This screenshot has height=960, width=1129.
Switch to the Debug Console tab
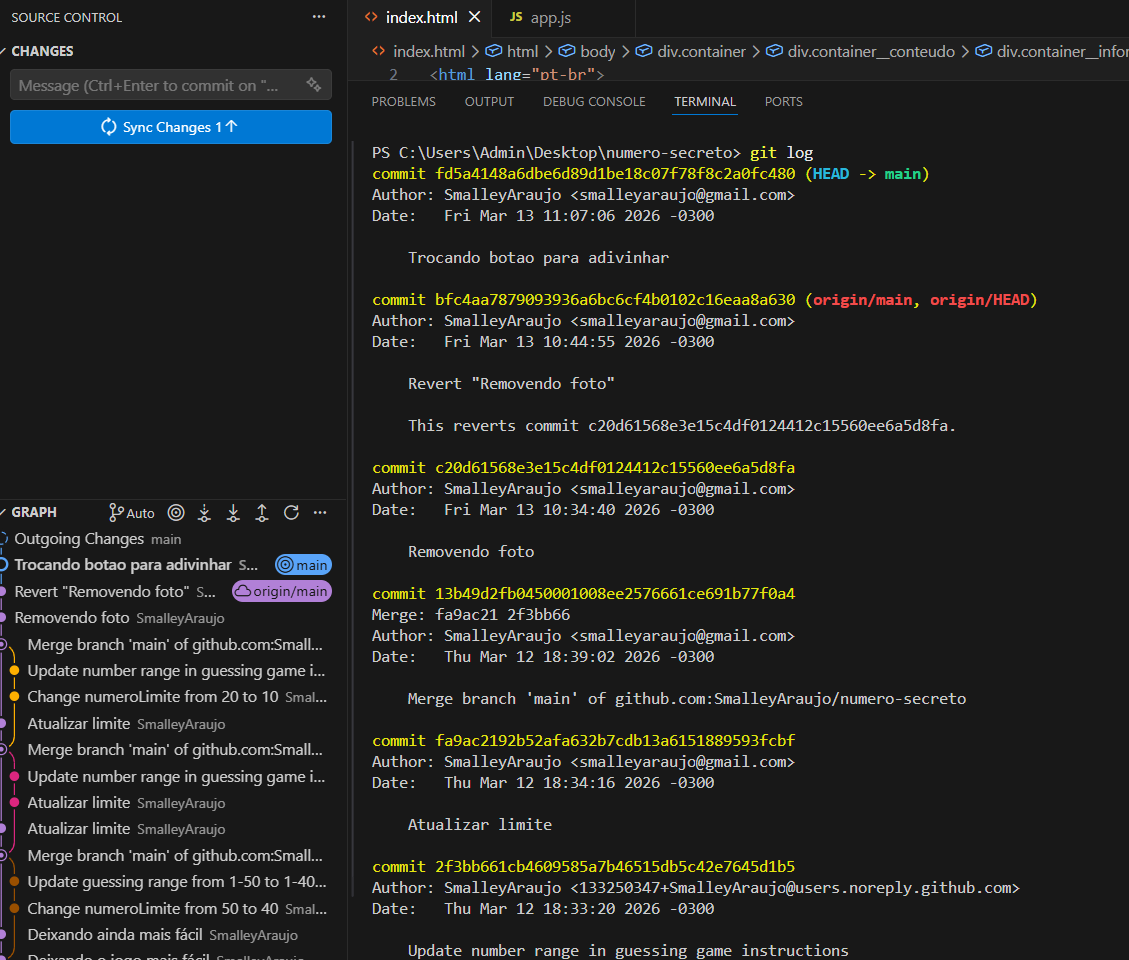click(594, 102)
